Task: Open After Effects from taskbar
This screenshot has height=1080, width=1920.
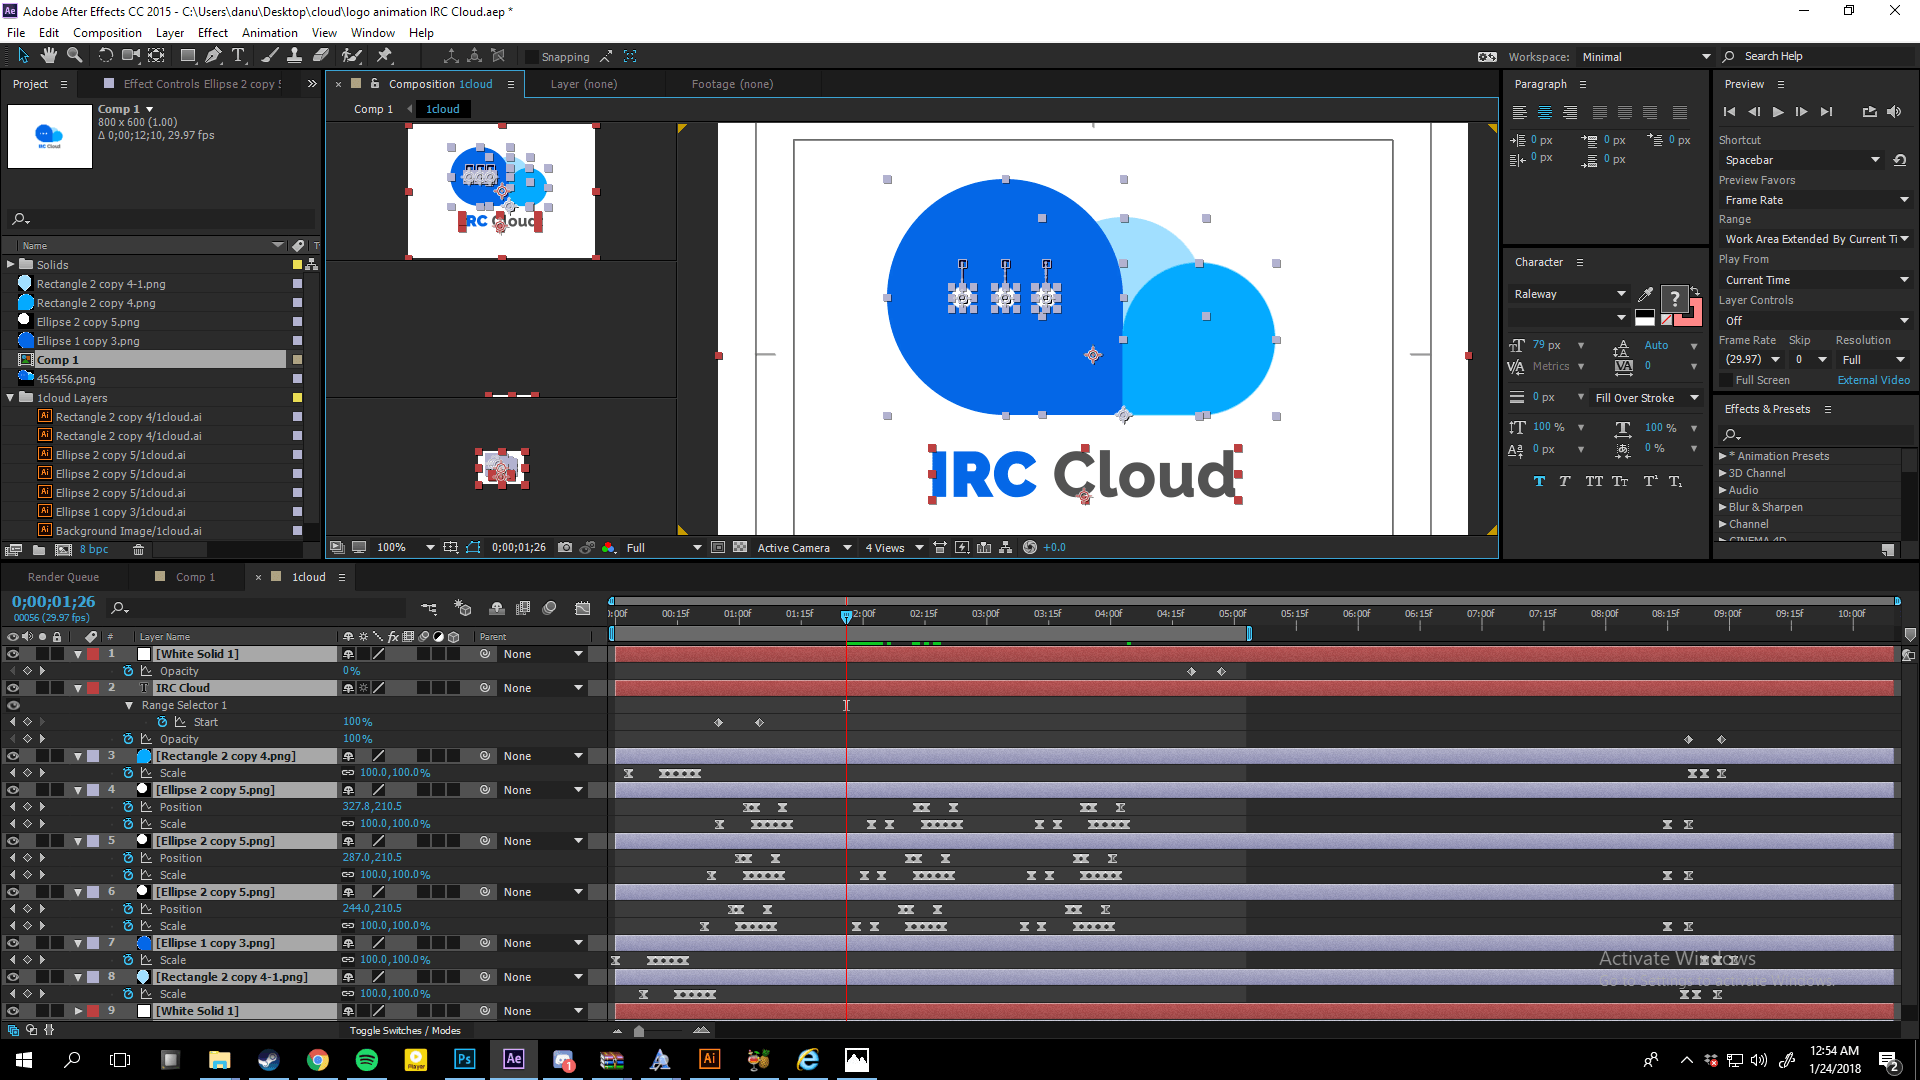Action: pyautogui.click(x=513, y=1059)
